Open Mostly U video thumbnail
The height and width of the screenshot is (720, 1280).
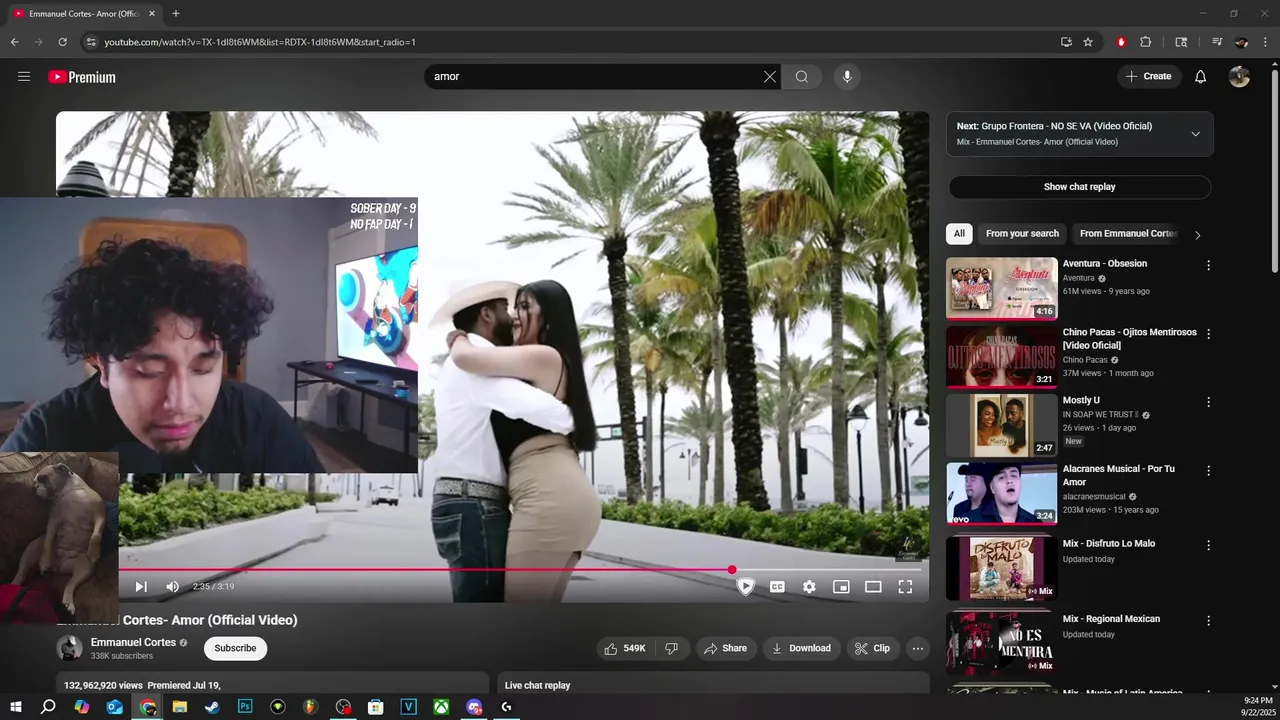(1001, 425)
